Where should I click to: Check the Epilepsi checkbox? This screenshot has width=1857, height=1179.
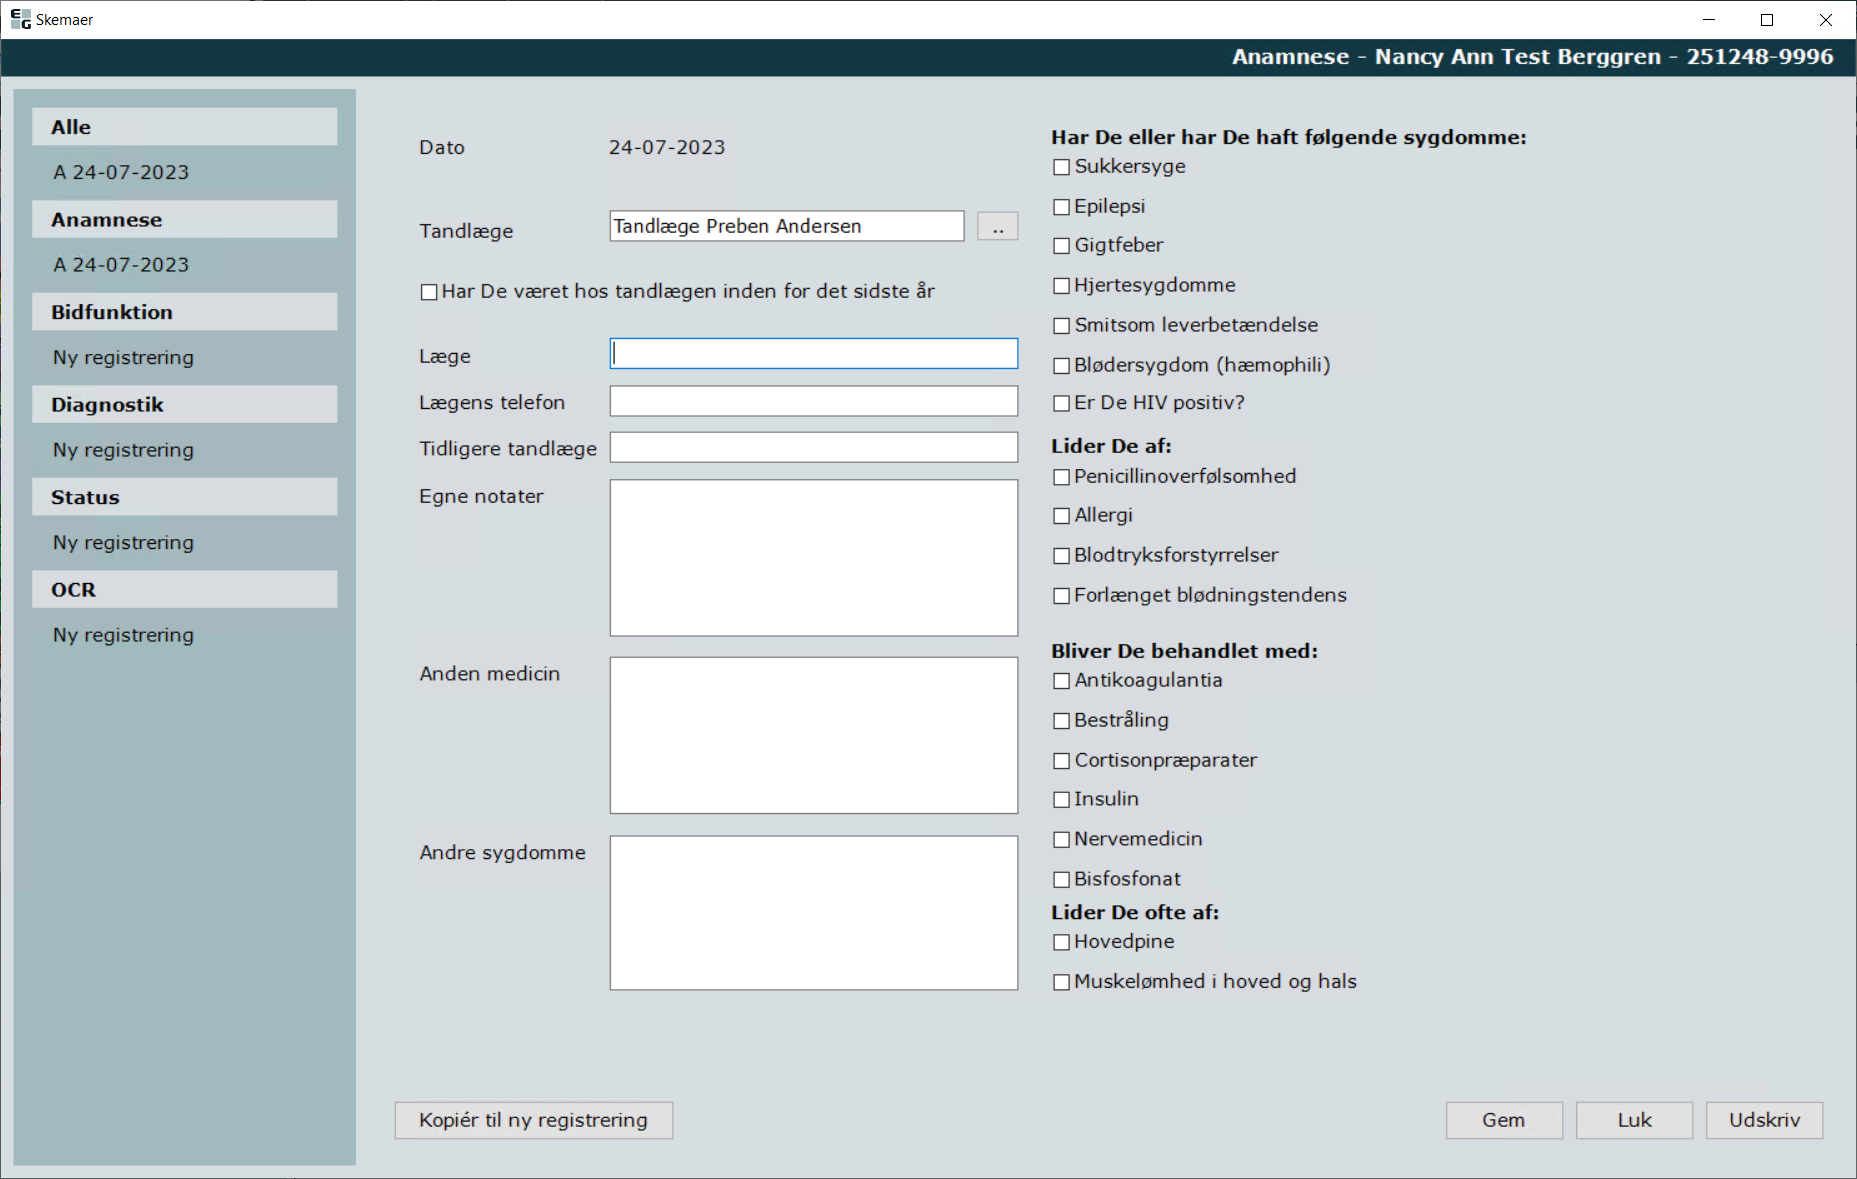tap(1062, 207)
